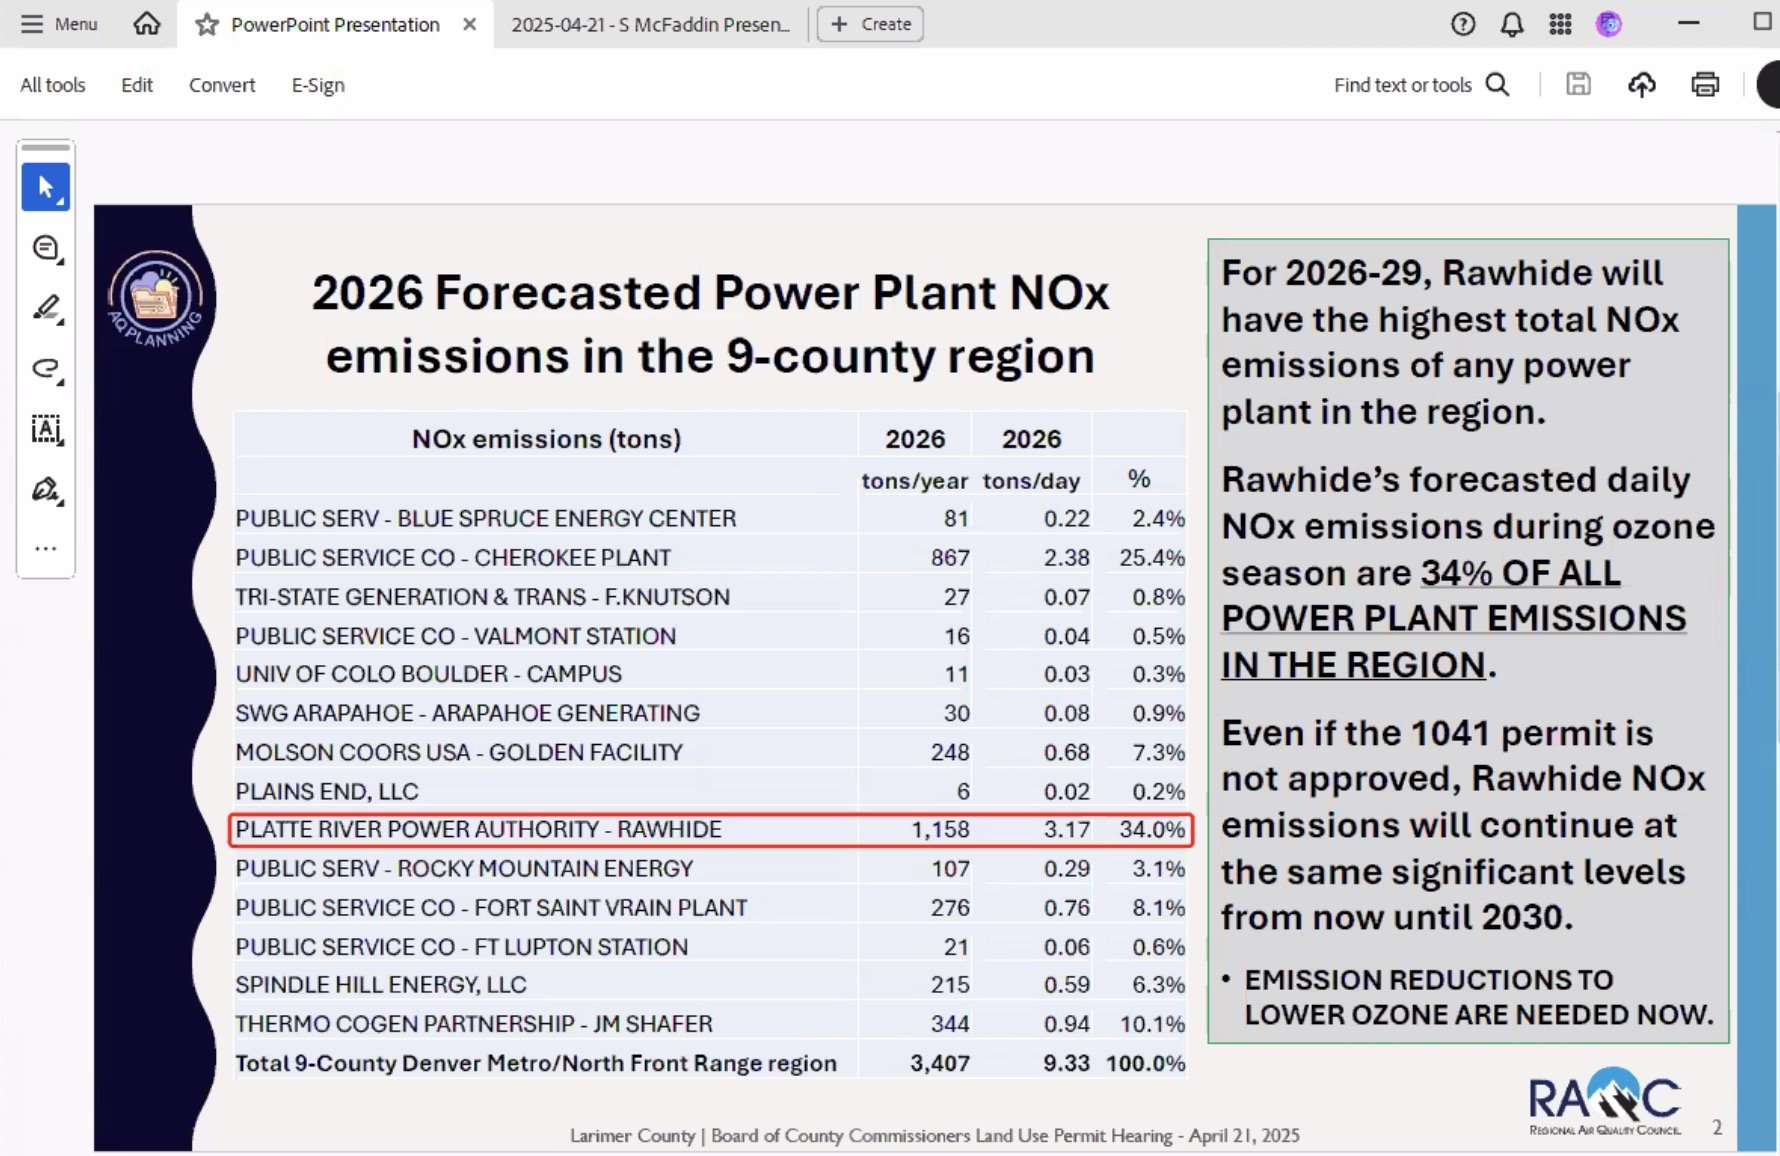Click the Total 9-County region row label
The image size is (1780, 1156).
[536, 1063]
